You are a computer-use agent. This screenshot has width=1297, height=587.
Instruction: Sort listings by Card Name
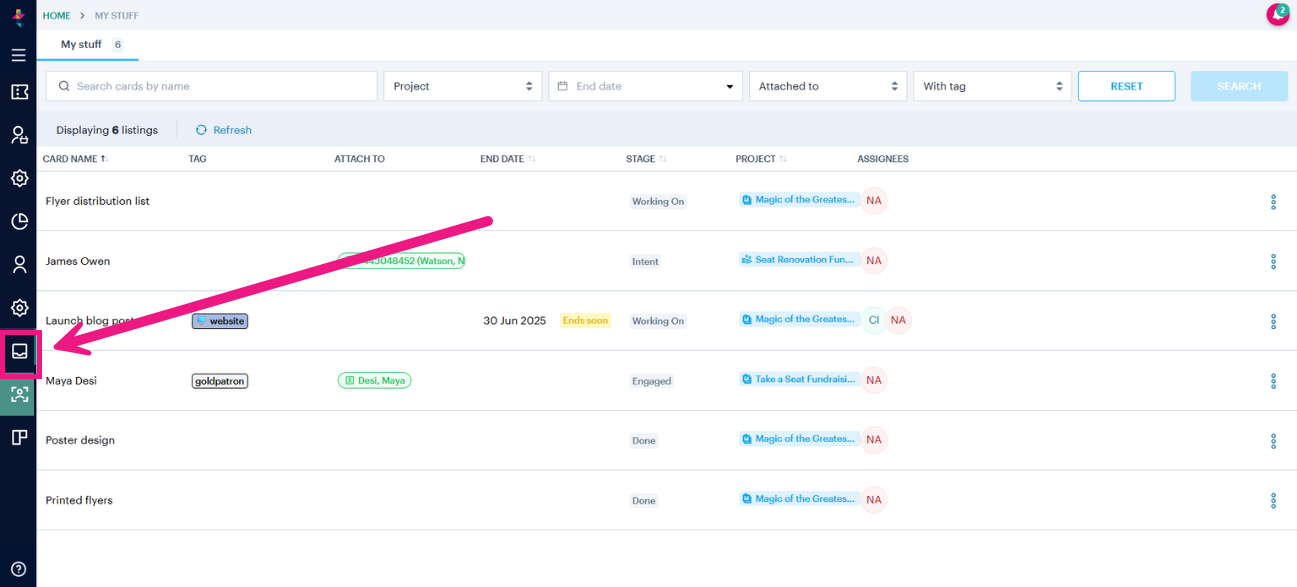[75, 158]
